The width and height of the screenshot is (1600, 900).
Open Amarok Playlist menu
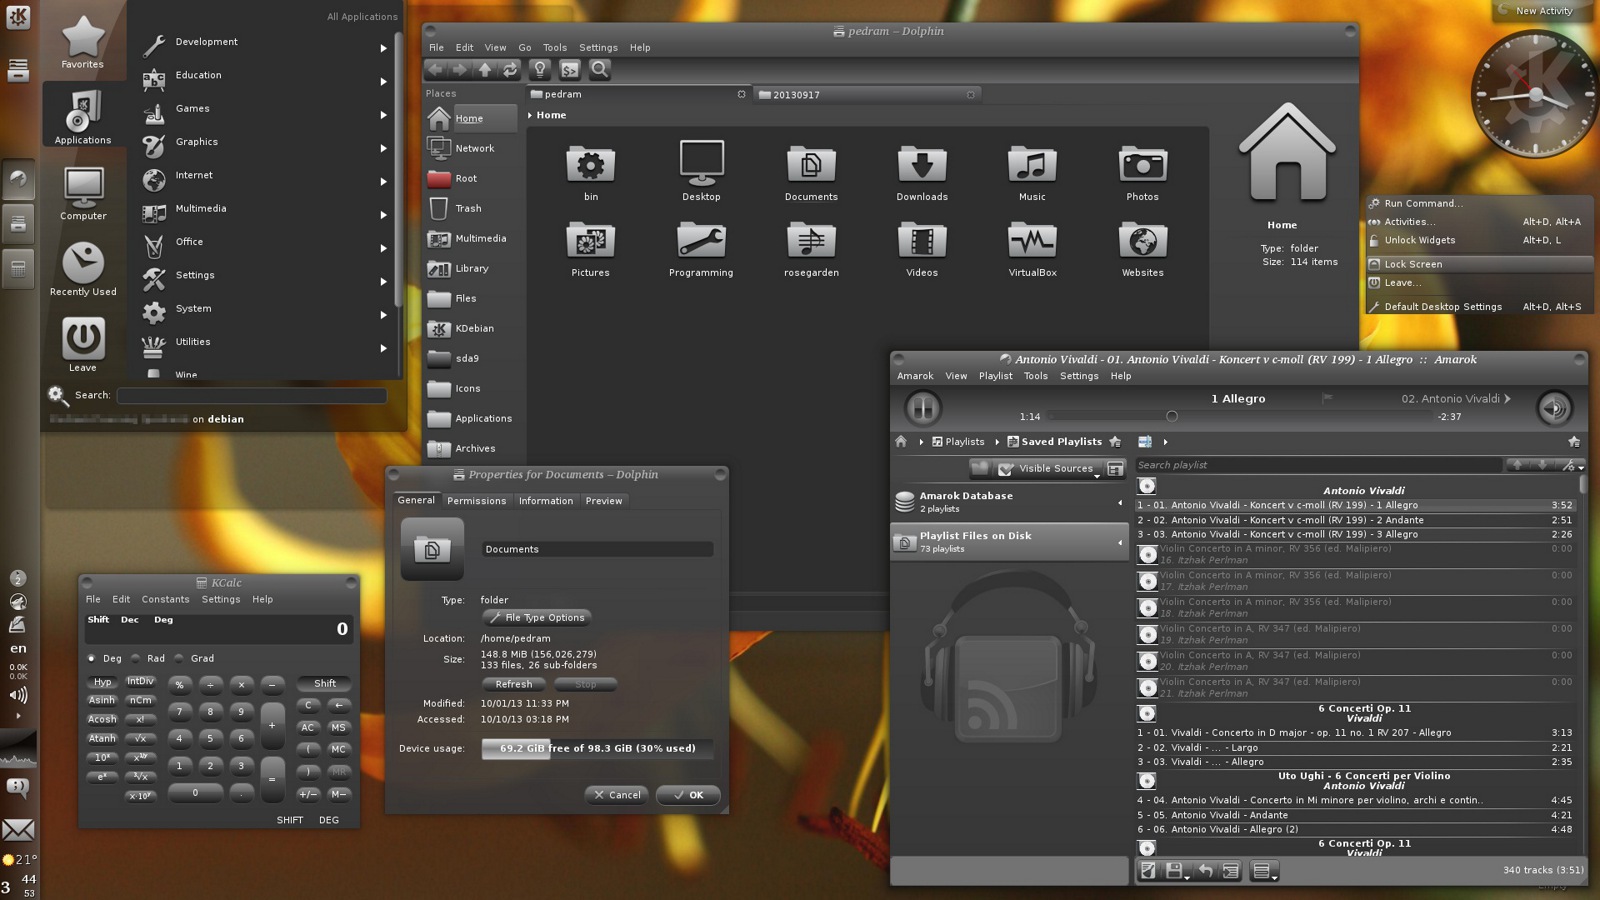(995, 377)
